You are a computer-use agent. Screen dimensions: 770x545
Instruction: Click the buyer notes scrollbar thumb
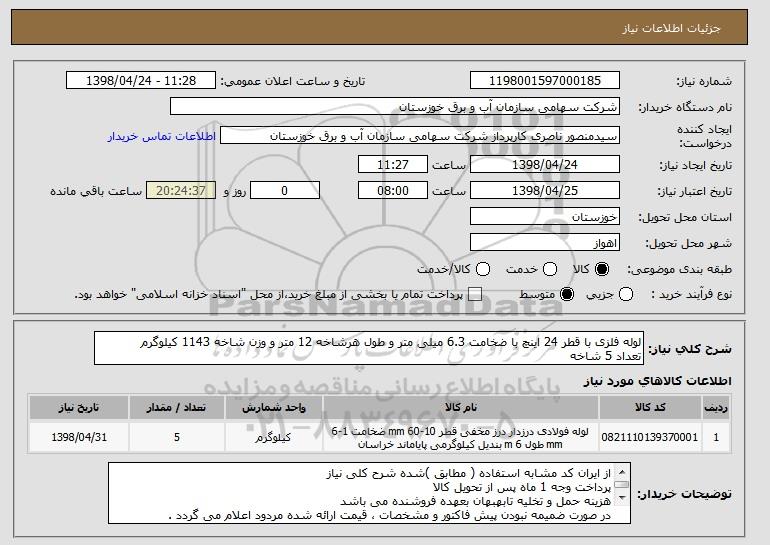pos(622,485)
